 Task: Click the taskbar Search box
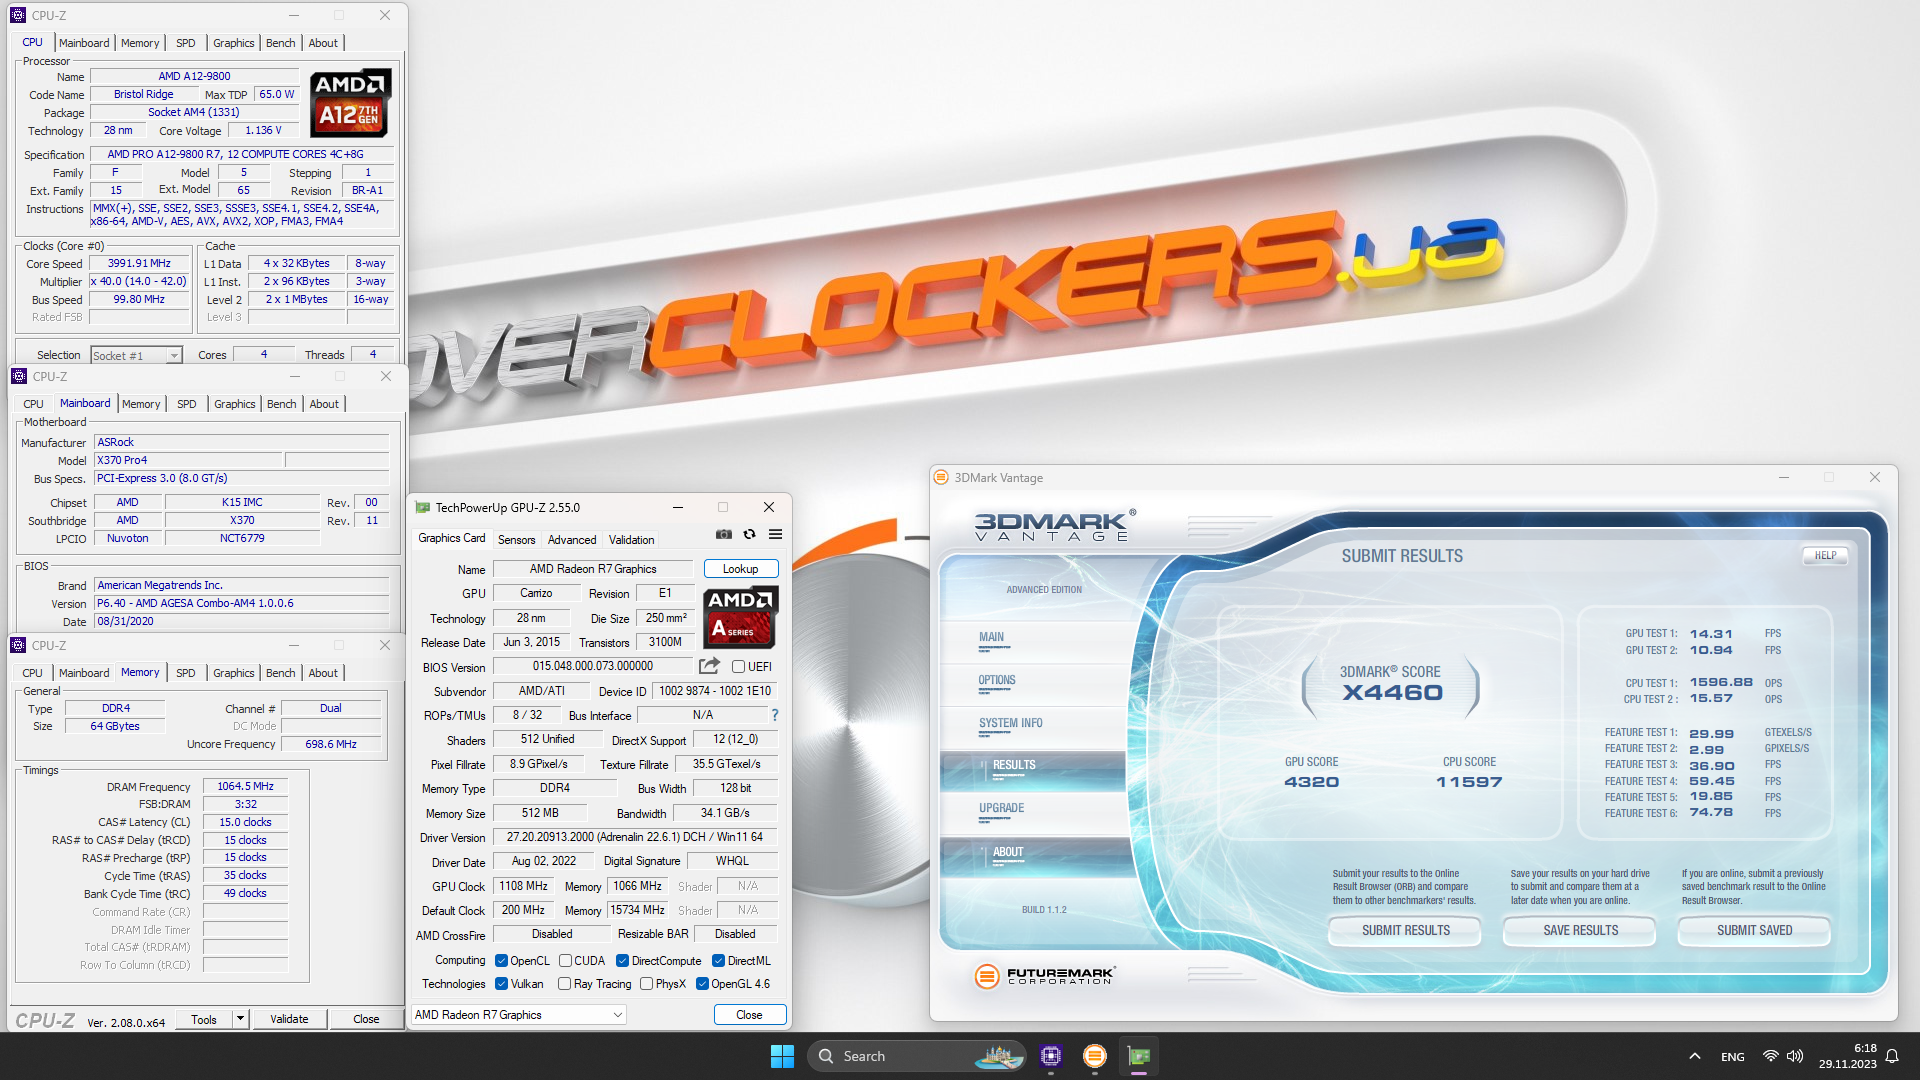(x=916, y=1056)
